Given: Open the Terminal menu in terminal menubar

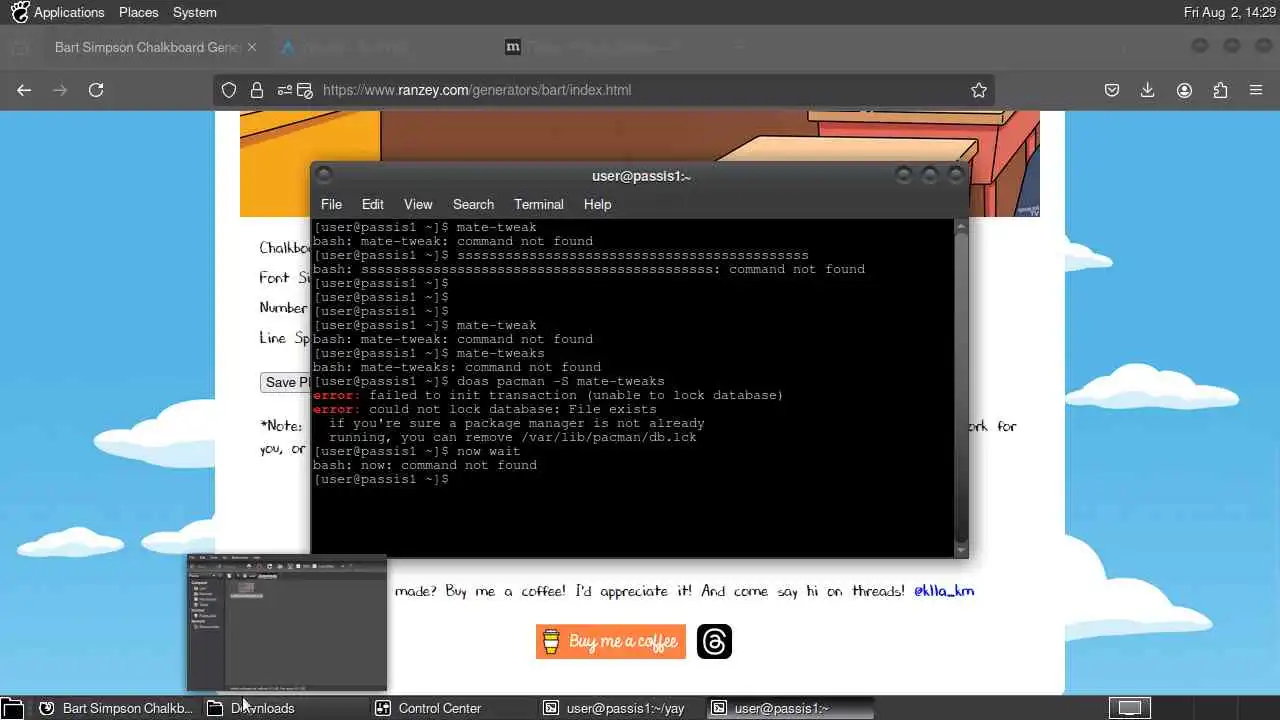Looking at the screenshot, I should click(539, 204).
